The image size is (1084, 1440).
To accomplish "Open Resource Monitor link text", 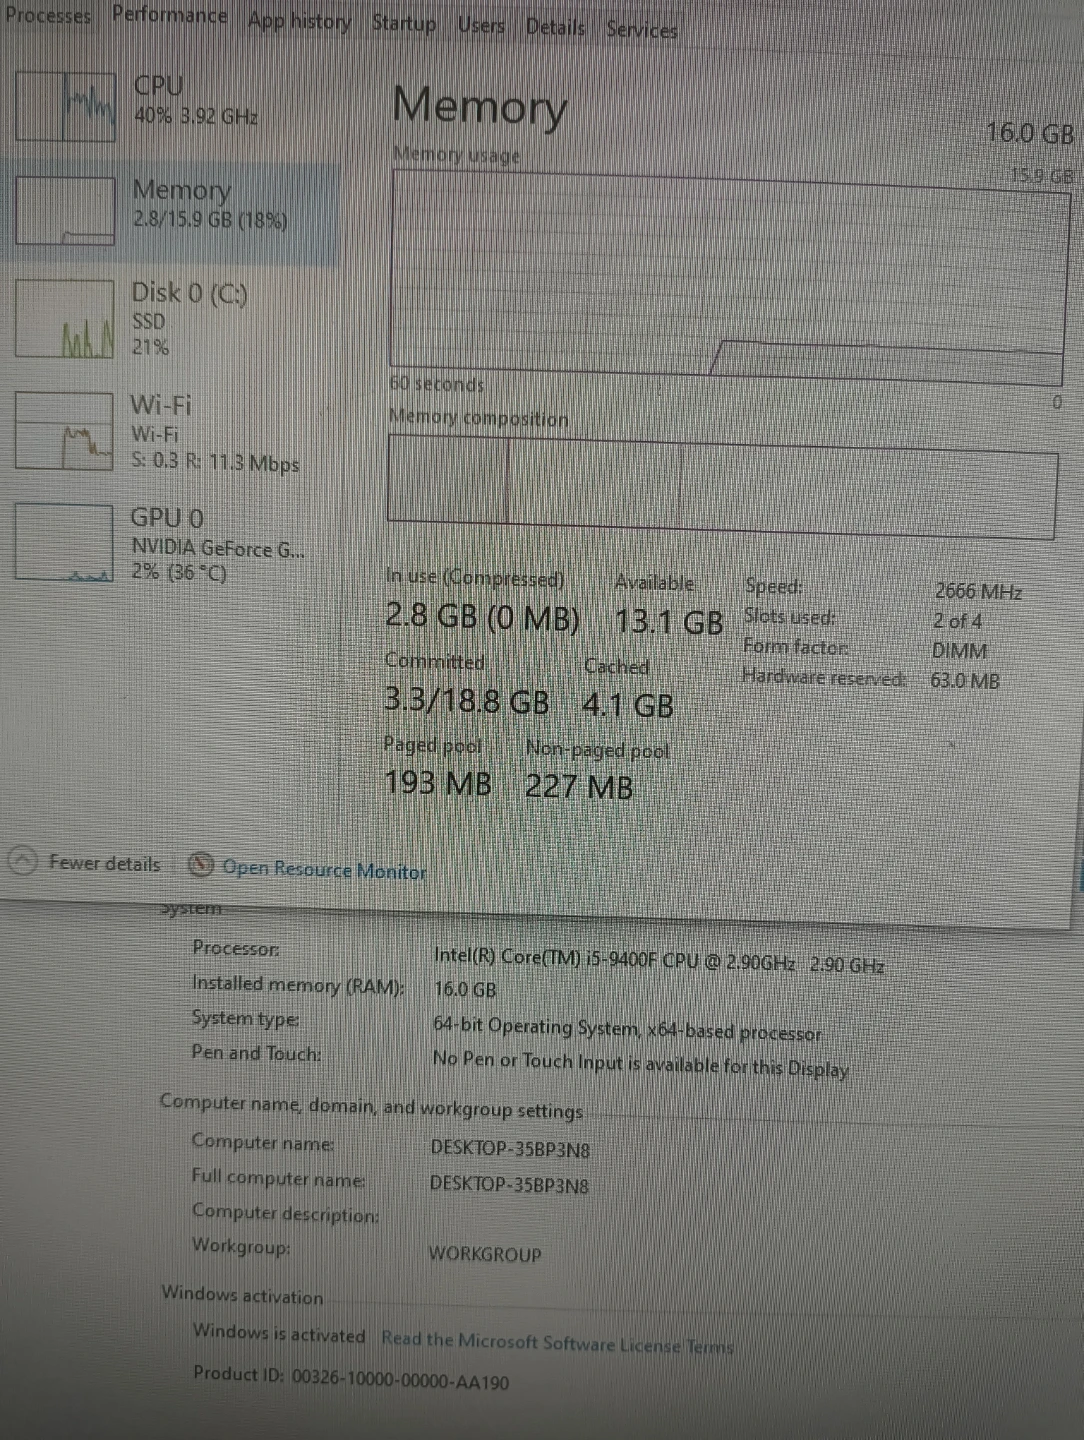I will pos(324,869).
